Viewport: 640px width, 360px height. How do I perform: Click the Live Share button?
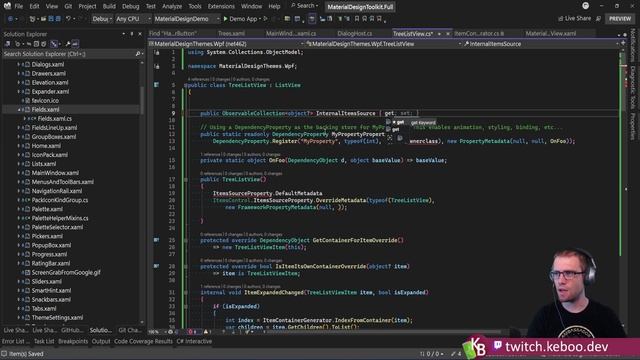click(574, 19)
